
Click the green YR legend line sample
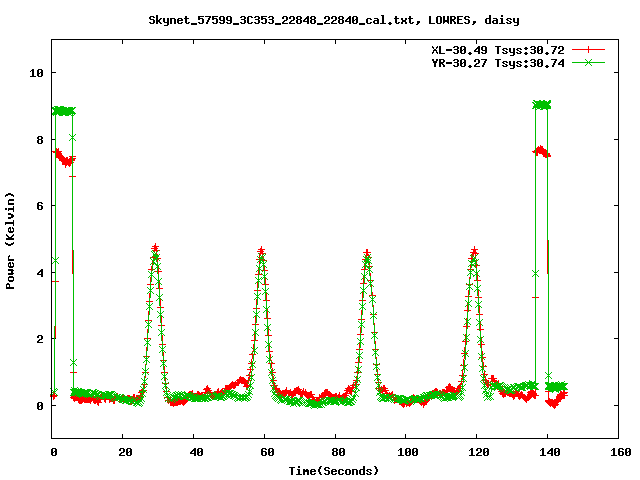(x=588, y=62)
